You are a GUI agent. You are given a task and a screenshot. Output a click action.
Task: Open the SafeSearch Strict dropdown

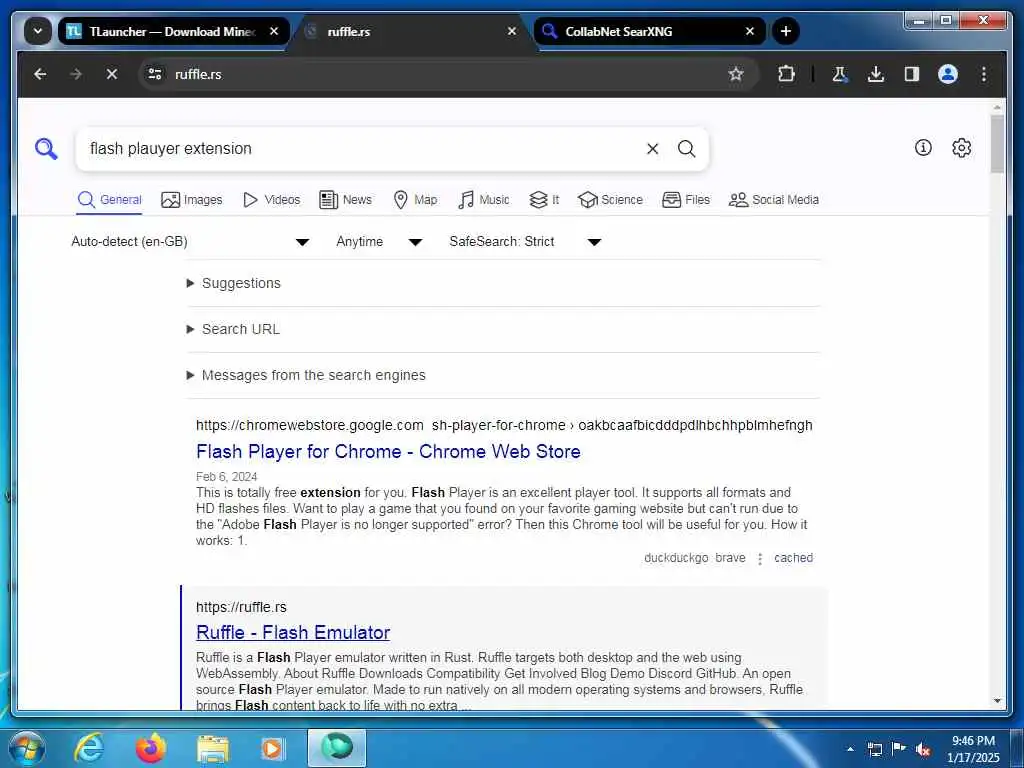(x=524, y=242)
